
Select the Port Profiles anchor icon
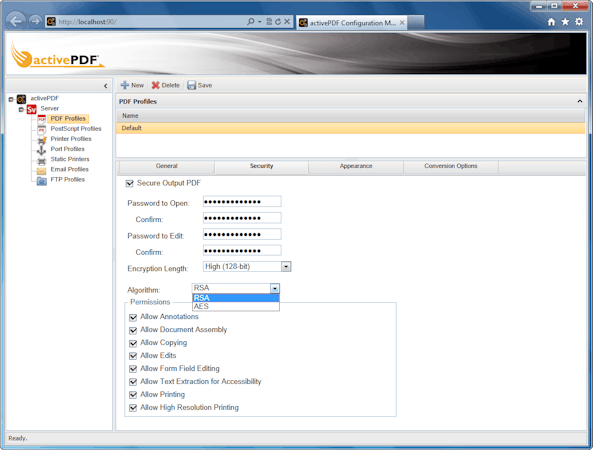coord(41,150)
